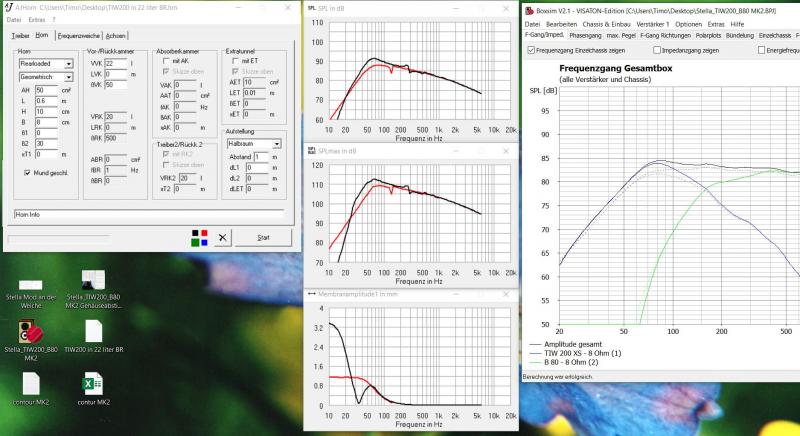Click the X cancel icon beside Start in AJHorn
Screen dimensions: 800x436
click(222, 238)
